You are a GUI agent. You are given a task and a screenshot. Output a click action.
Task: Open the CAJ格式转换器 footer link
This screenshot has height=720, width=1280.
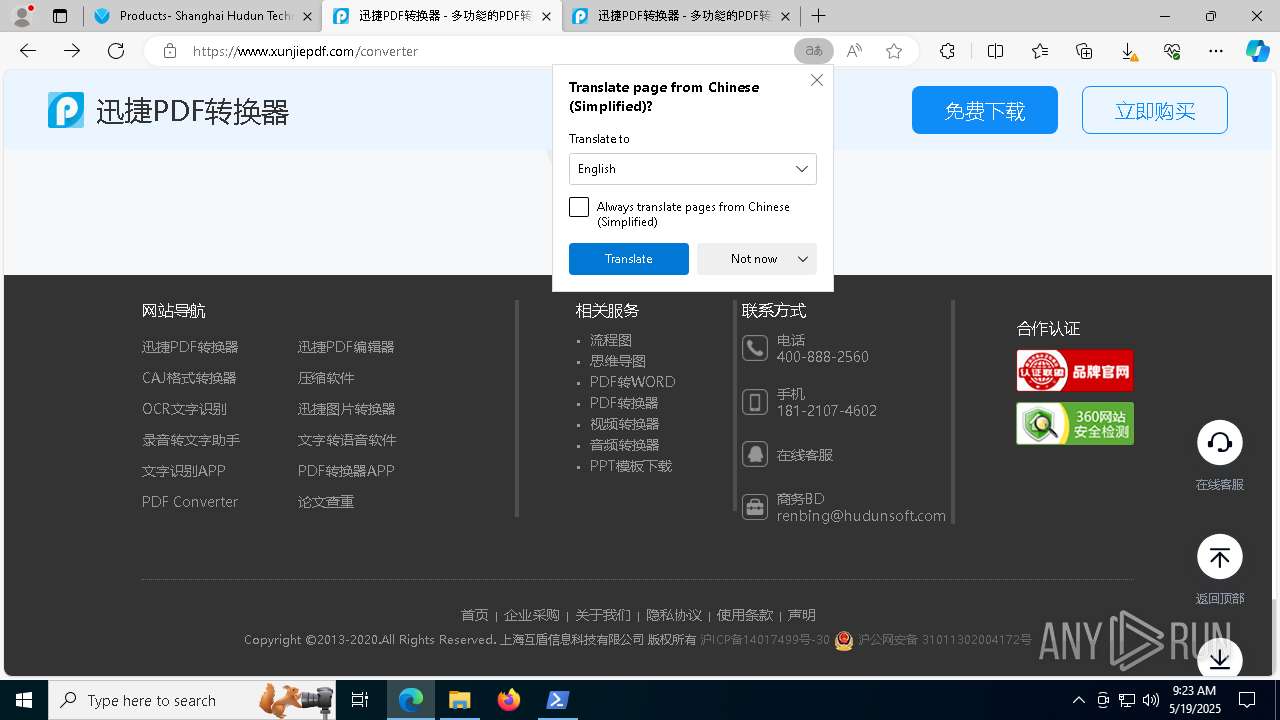[189, 378]
